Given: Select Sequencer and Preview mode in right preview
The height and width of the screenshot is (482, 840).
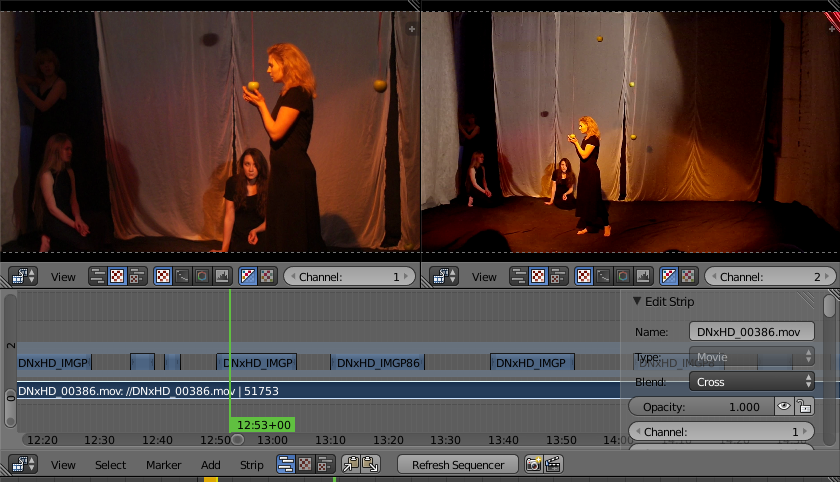Looking at the screenshot, I should click(x=558, y=276).
